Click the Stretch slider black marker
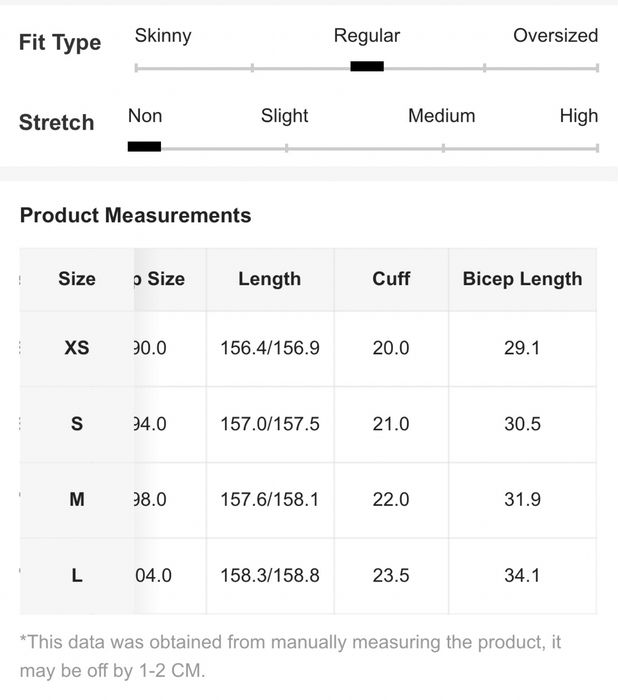Screen dimensions: 618x700 coord(144,146)
